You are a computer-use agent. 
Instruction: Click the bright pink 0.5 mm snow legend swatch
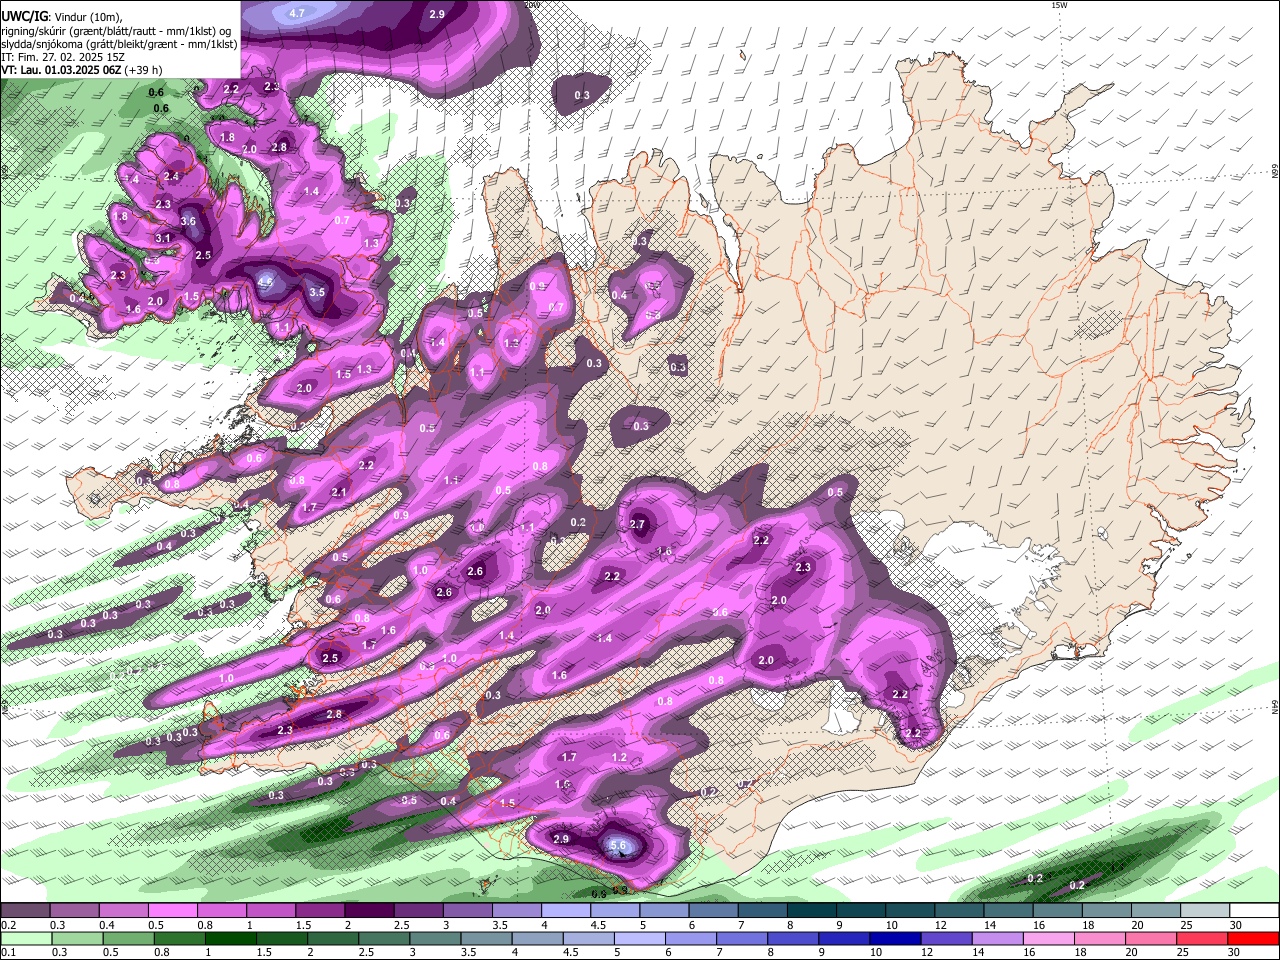(x=174, y=910)
